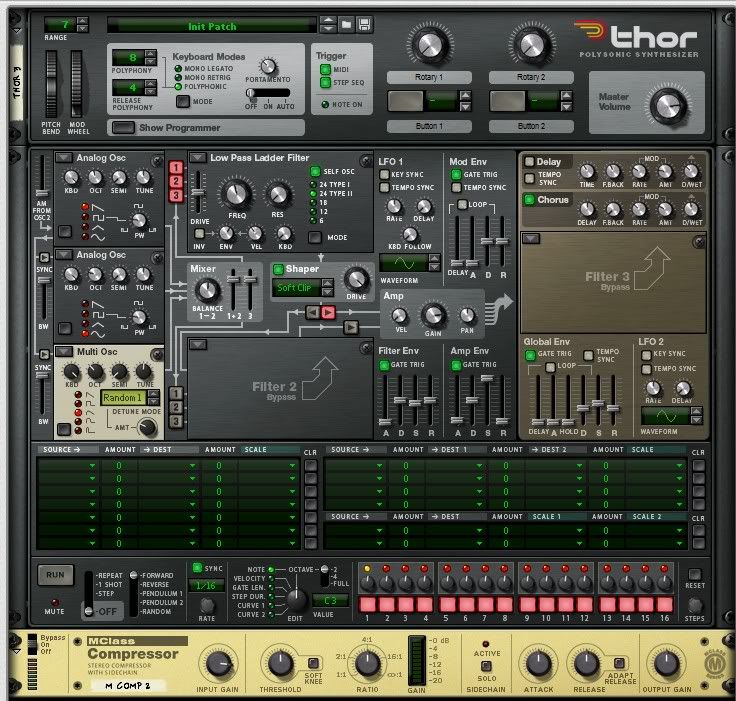The height and width of the screenshot is (701, 736).
Task: Step the Random 1 detune mode selector
Action: point(153,398)
